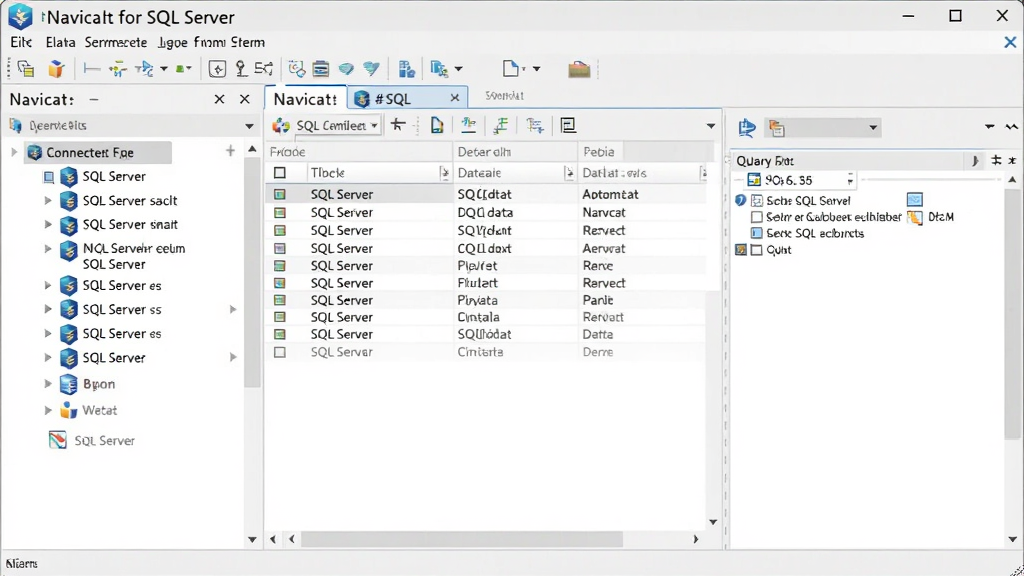This screenshot has width=1024, height=576.
Task: Click the plus icon beside Connectert Fge
Action: point(230,152)
